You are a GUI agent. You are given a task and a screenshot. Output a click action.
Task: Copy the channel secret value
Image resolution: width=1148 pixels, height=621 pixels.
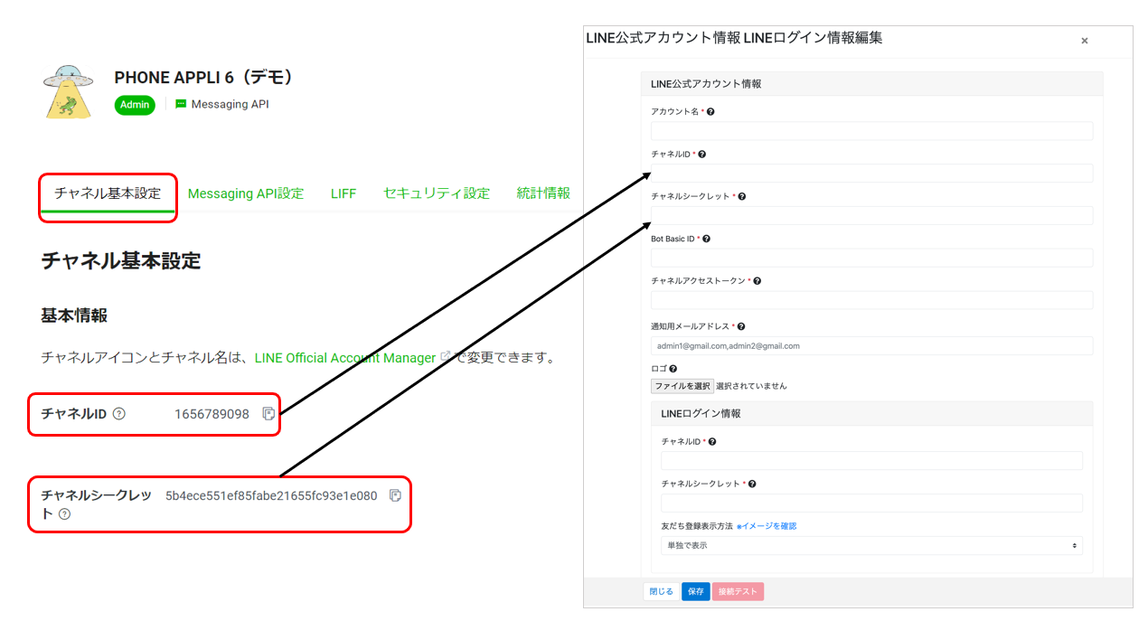395,496
